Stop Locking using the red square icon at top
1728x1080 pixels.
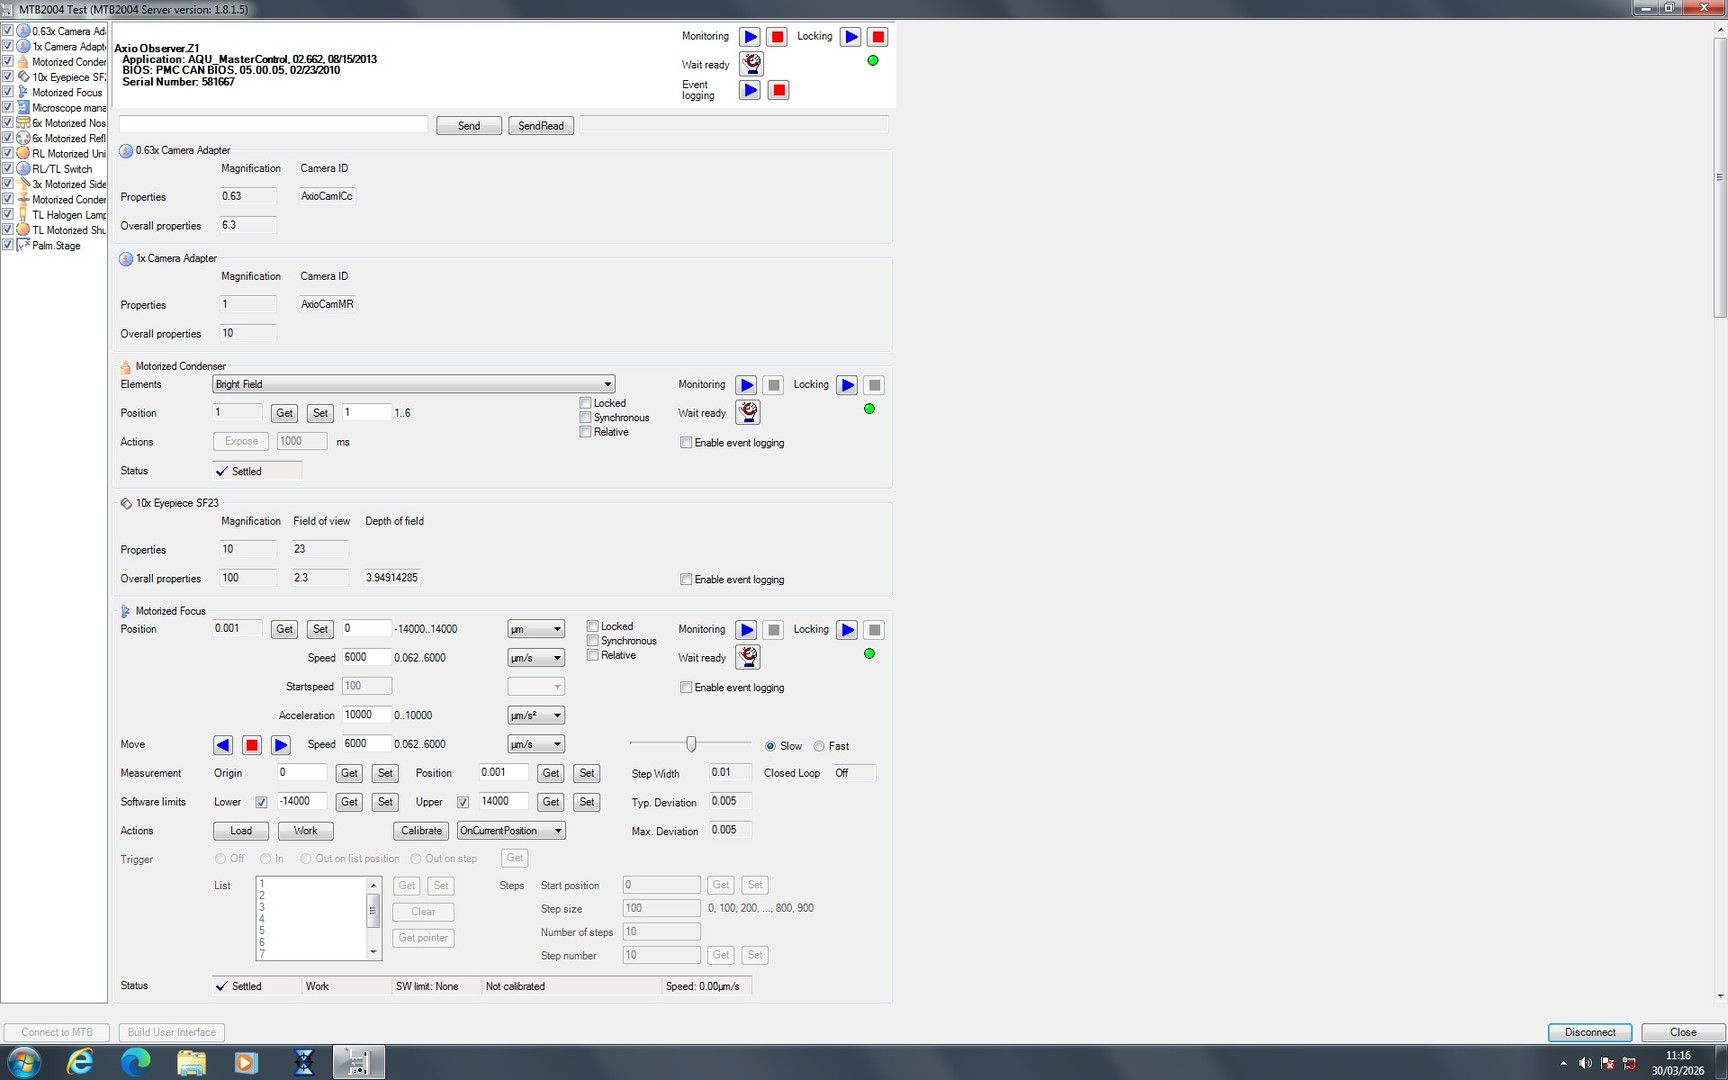pyautogui.click(x=877, y=36)
